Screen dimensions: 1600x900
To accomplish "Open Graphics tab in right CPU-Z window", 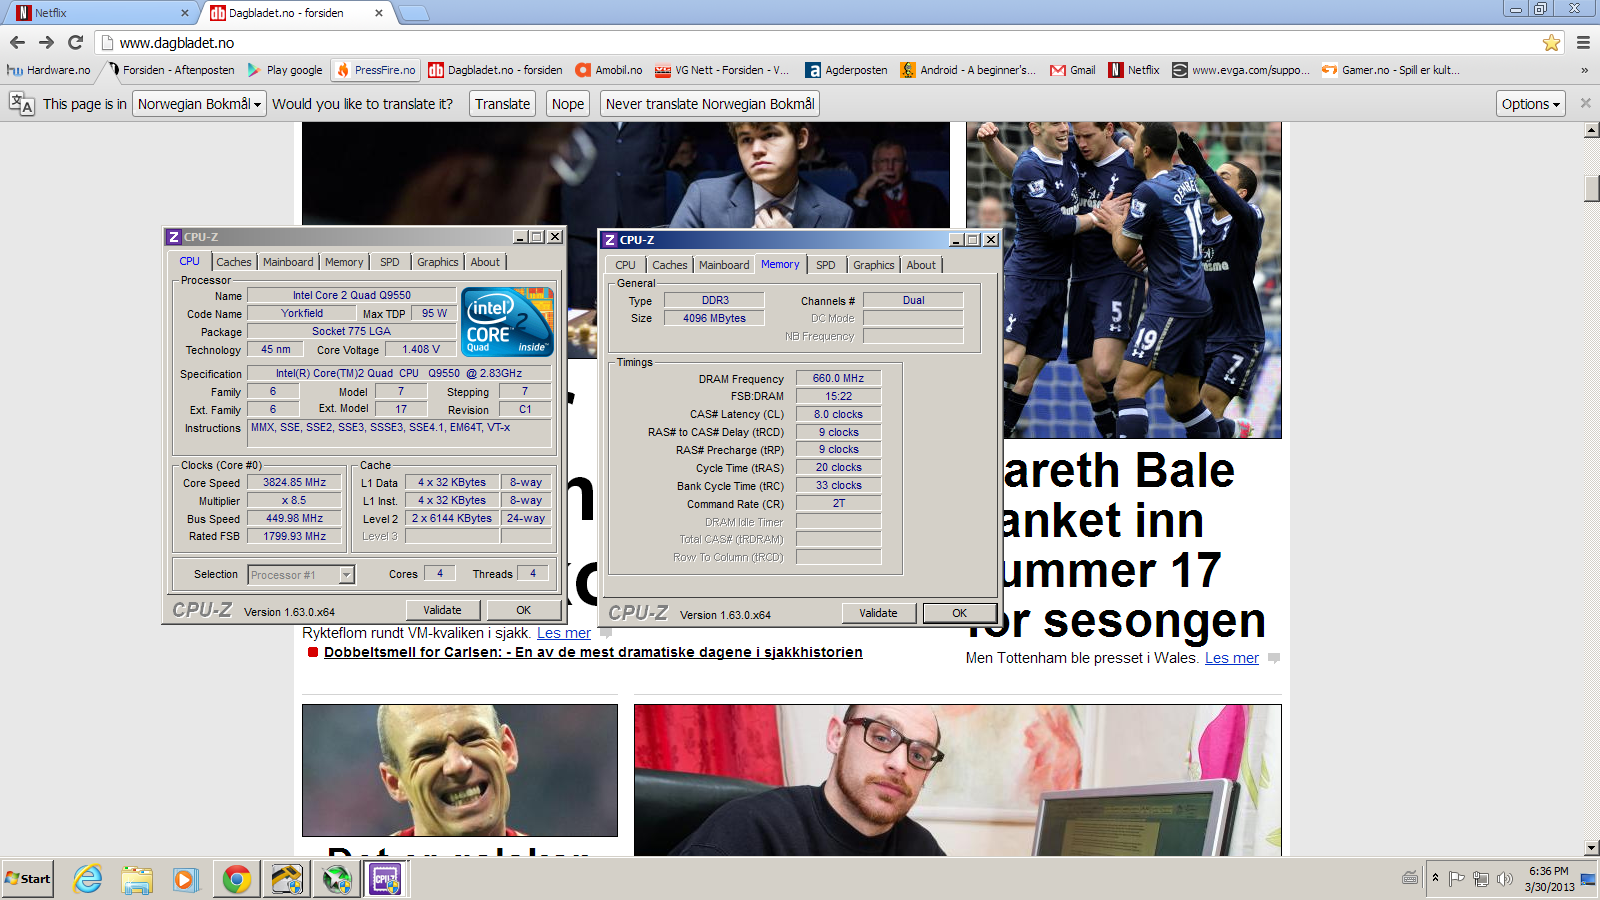I will click(874, 265).
